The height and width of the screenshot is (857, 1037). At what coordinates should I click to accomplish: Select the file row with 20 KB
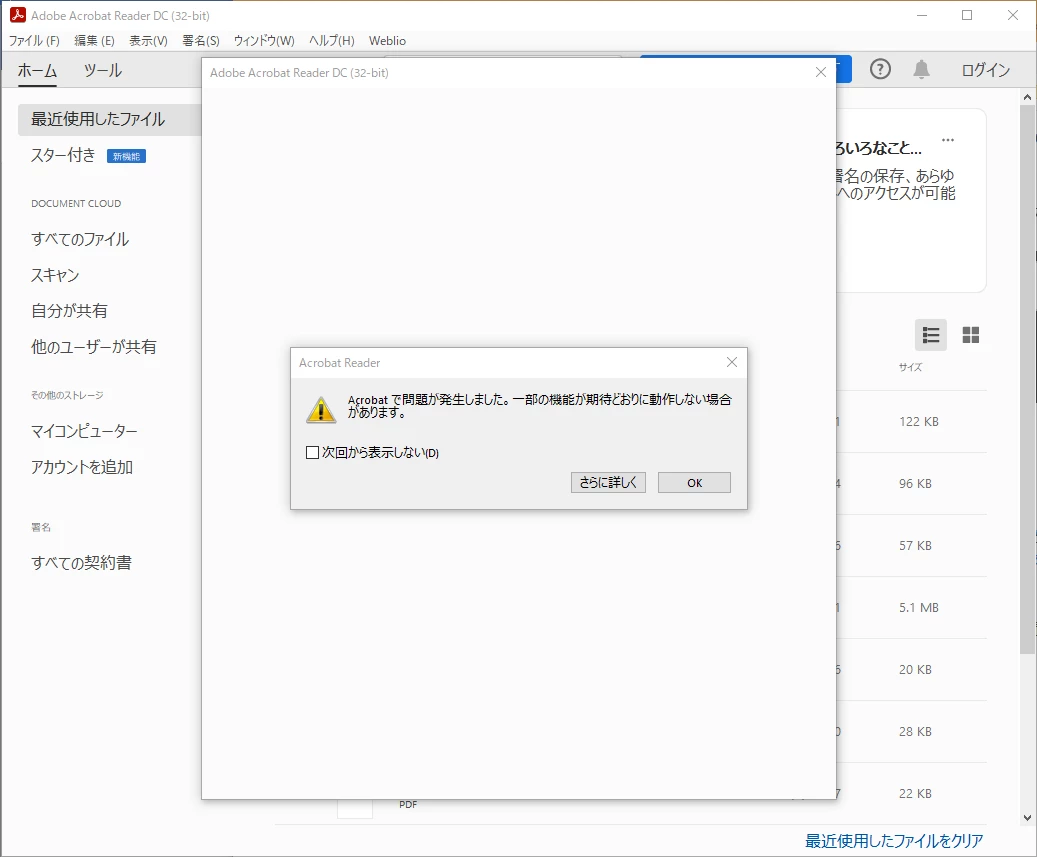(911, 669)
